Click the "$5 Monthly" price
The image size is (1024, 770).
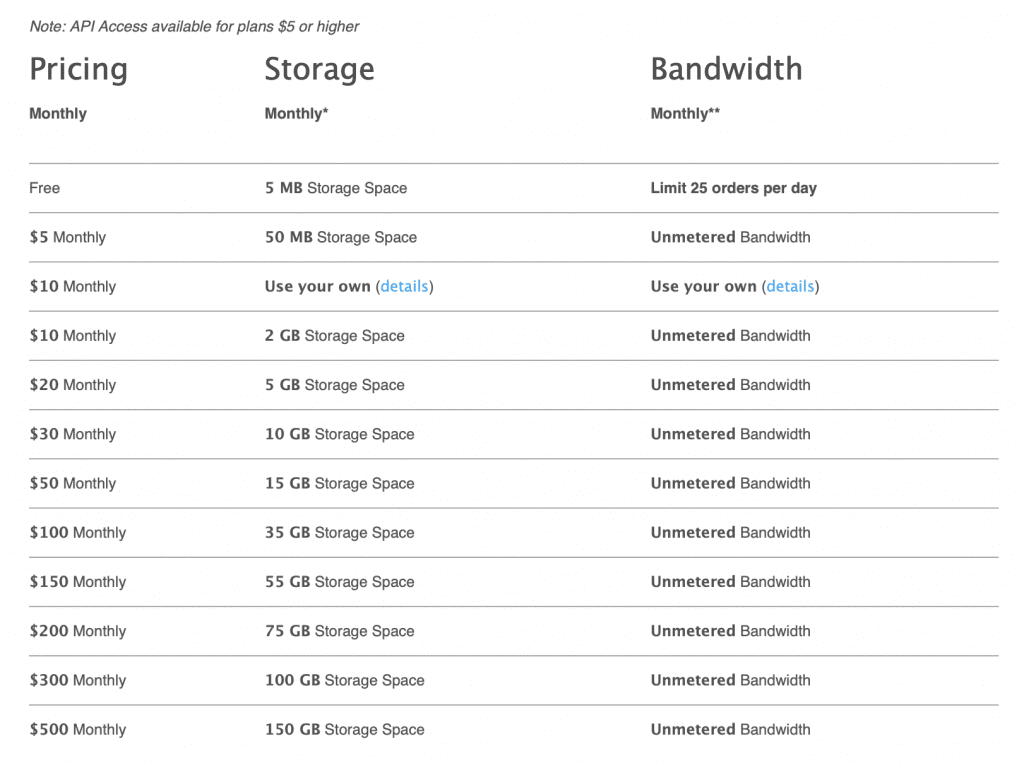click(x=67, y=237)
